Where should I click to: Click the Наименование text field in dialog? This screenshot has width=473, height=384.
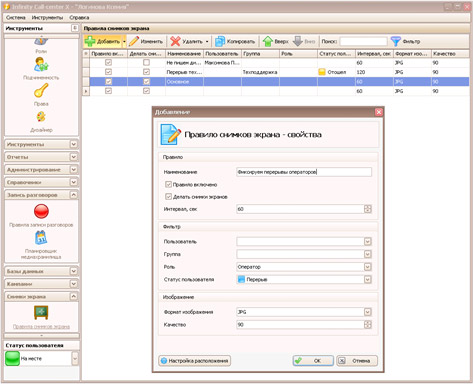click(x=304, y=172)
